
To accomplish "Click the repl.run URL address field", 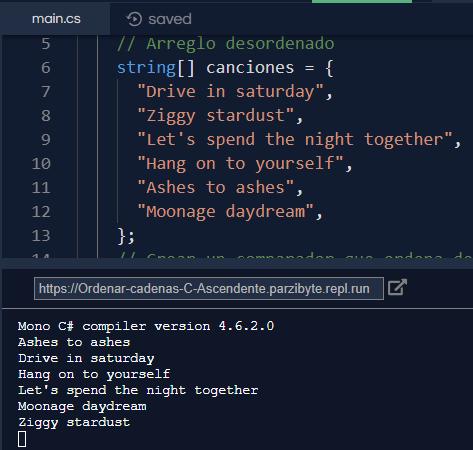I will [x=209, y=289].
